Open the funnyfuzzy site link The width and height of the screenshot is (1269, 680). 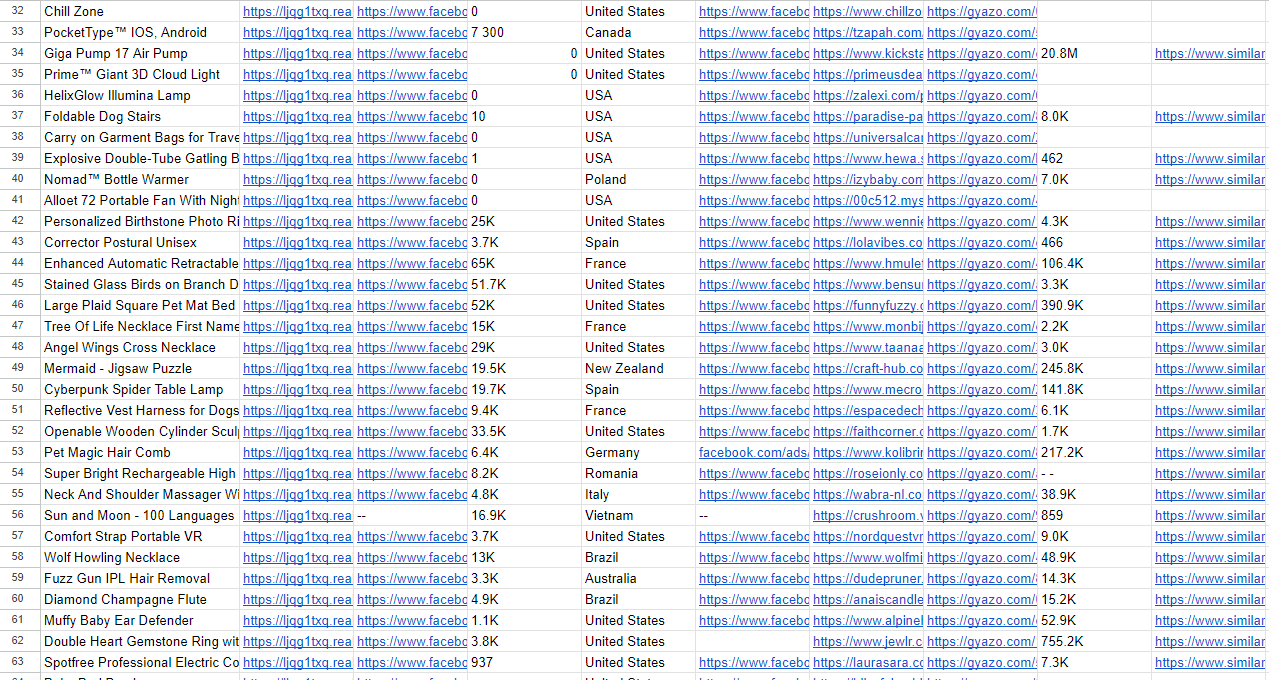pyautogui.click(x=867, y=306)
